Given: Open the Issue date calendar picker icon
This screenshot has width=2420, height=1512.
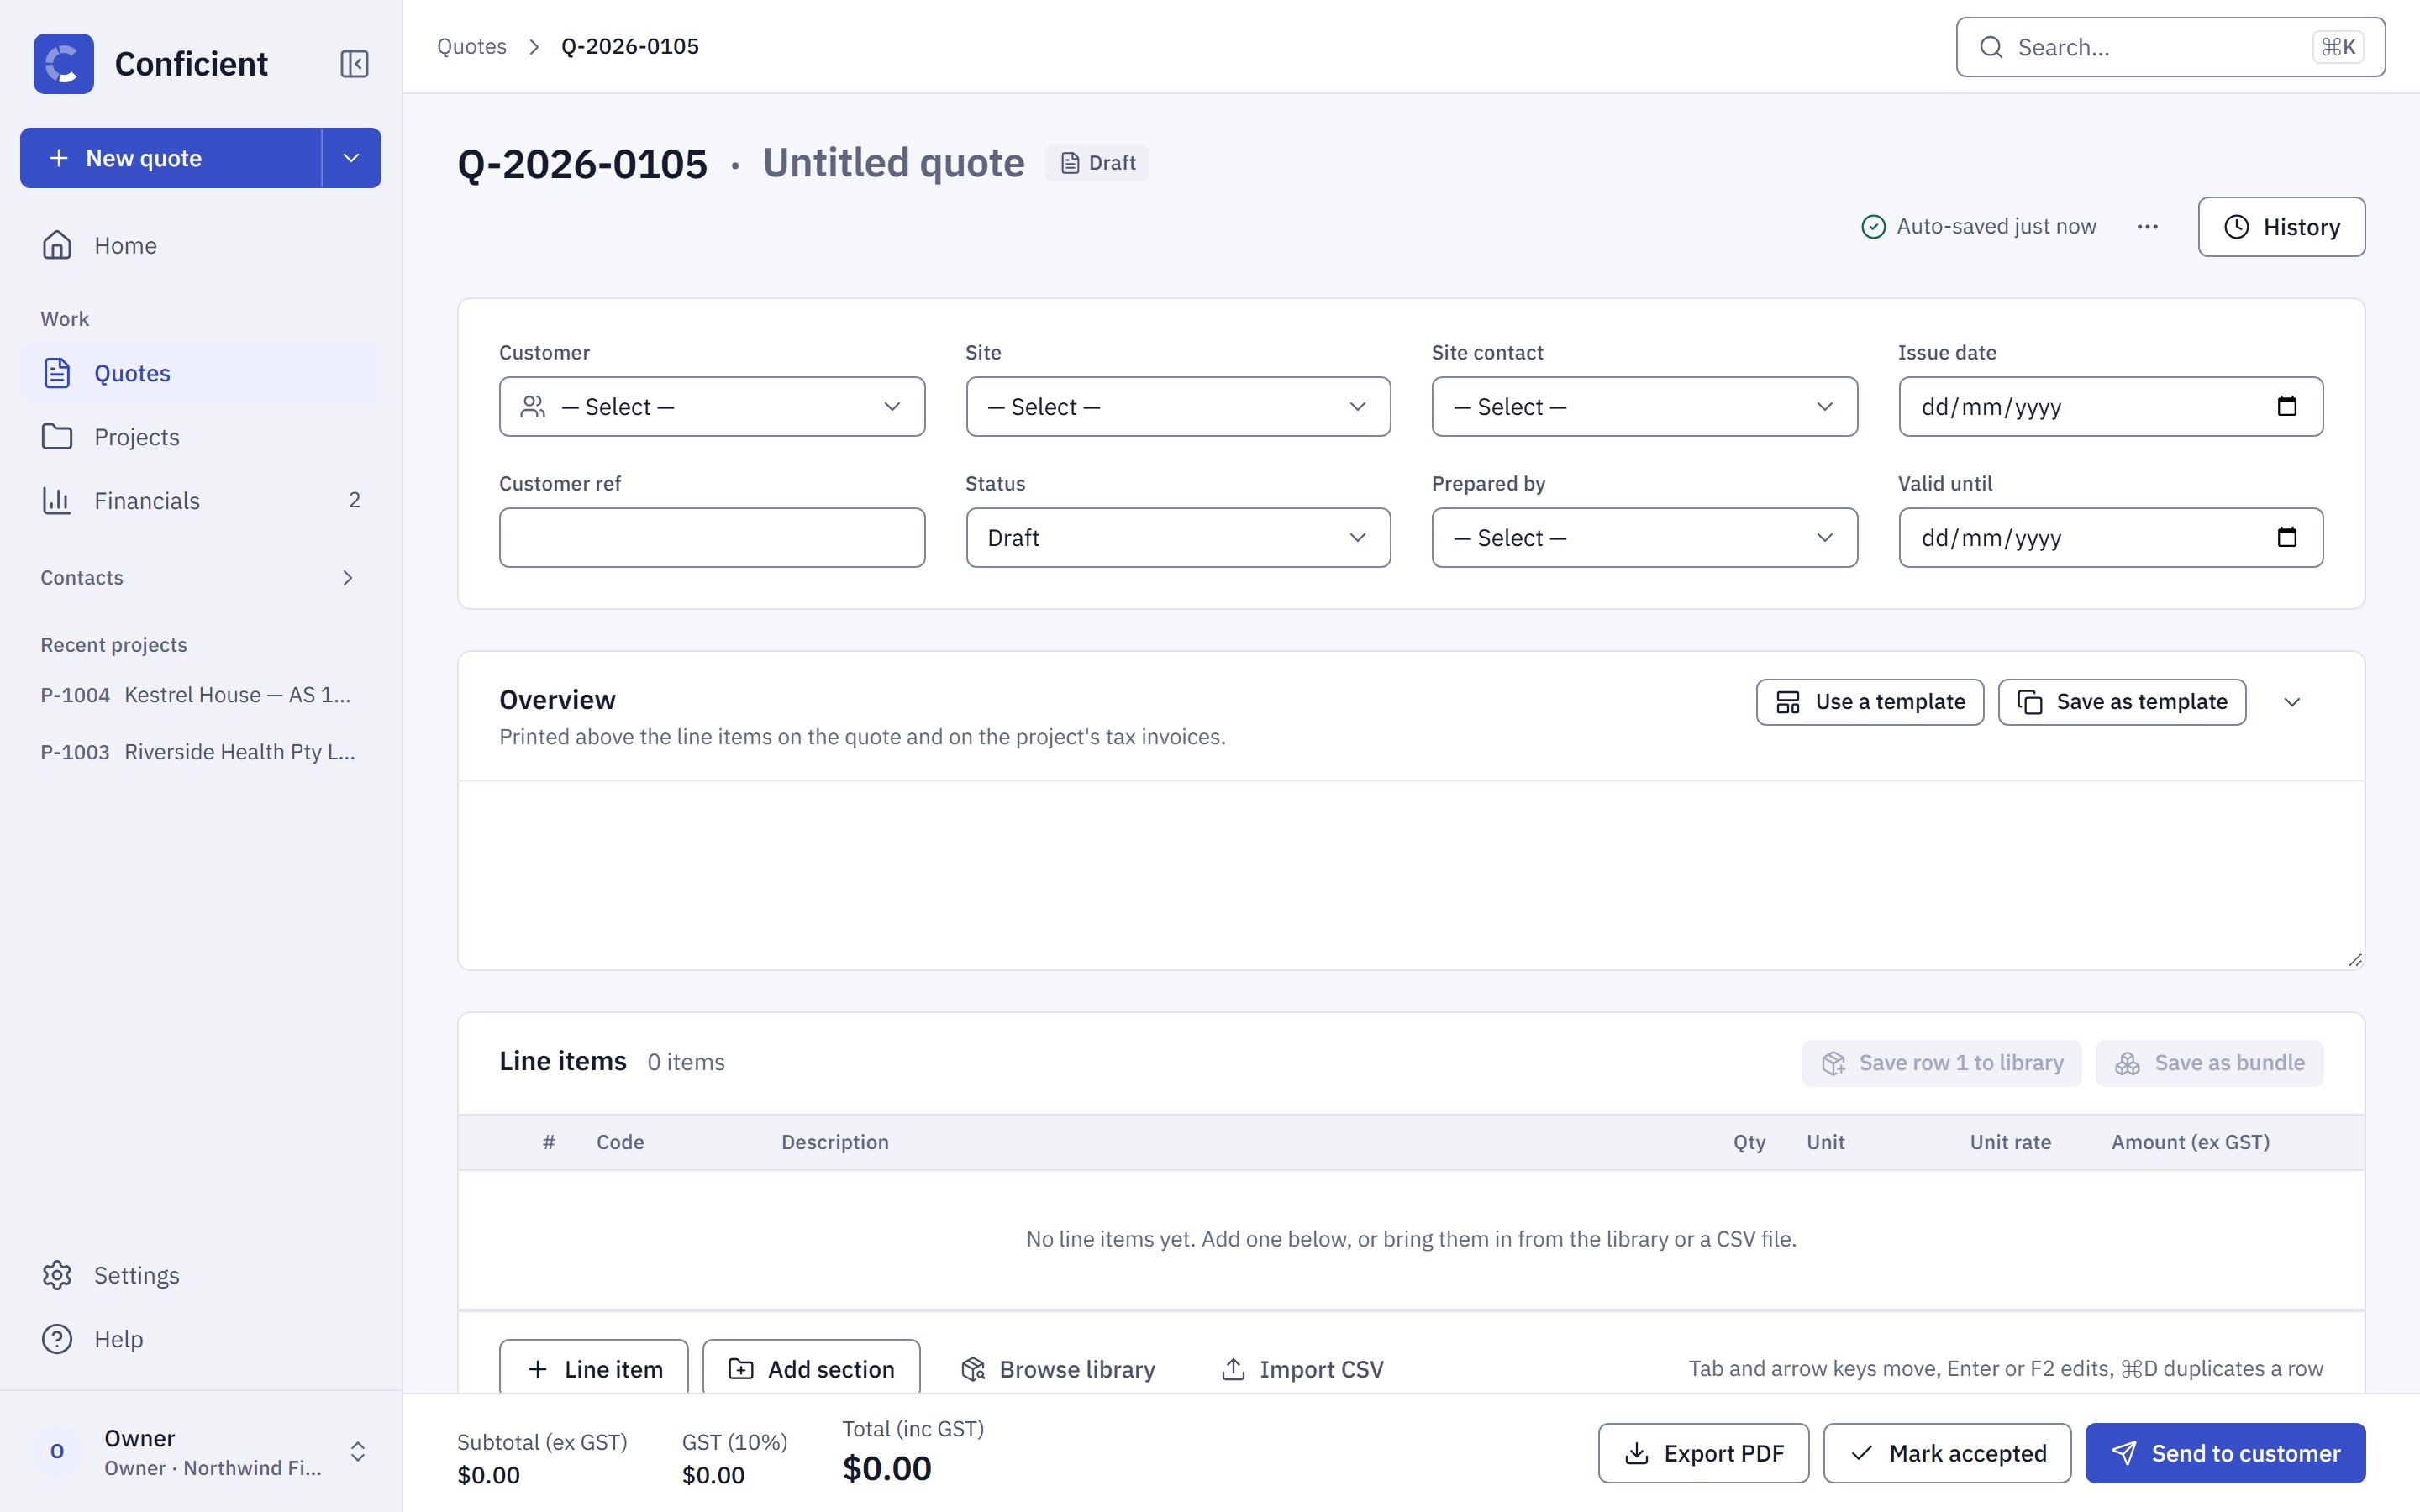Looking at the screenshot, I should pyautogui.click(x=2286, y=406).
